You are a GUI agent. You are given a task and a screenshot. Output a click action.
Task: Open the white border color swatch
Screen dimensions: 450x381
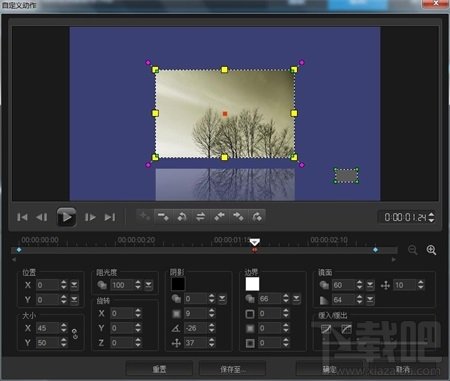point(252,284)
